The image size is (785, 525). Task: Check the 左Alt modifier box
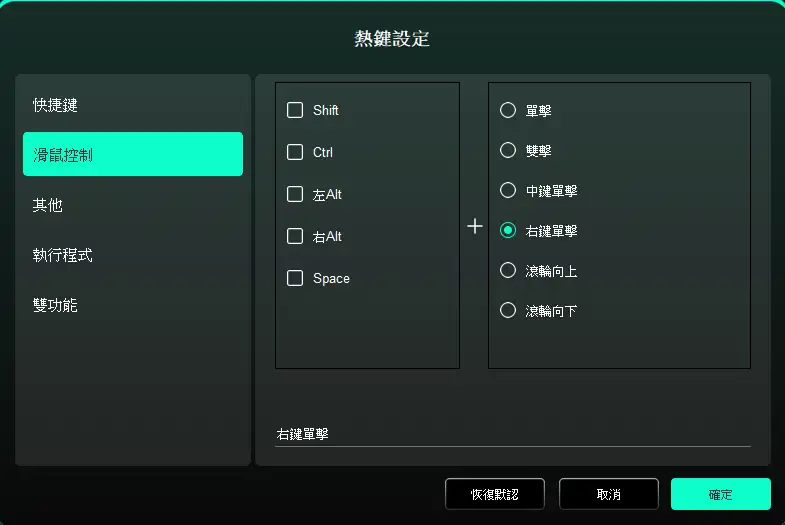295,194
